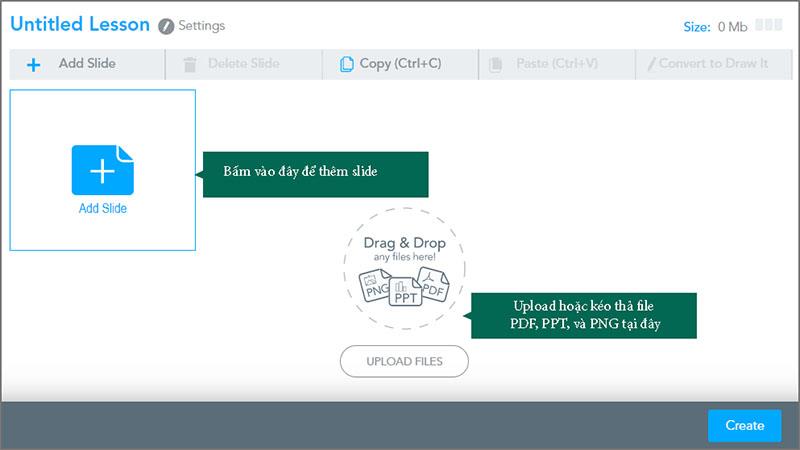This screenshot has width=800, height=450.
Task: Select Copy (Ctrl+C) in the toolbar
Action: [400, 64]
